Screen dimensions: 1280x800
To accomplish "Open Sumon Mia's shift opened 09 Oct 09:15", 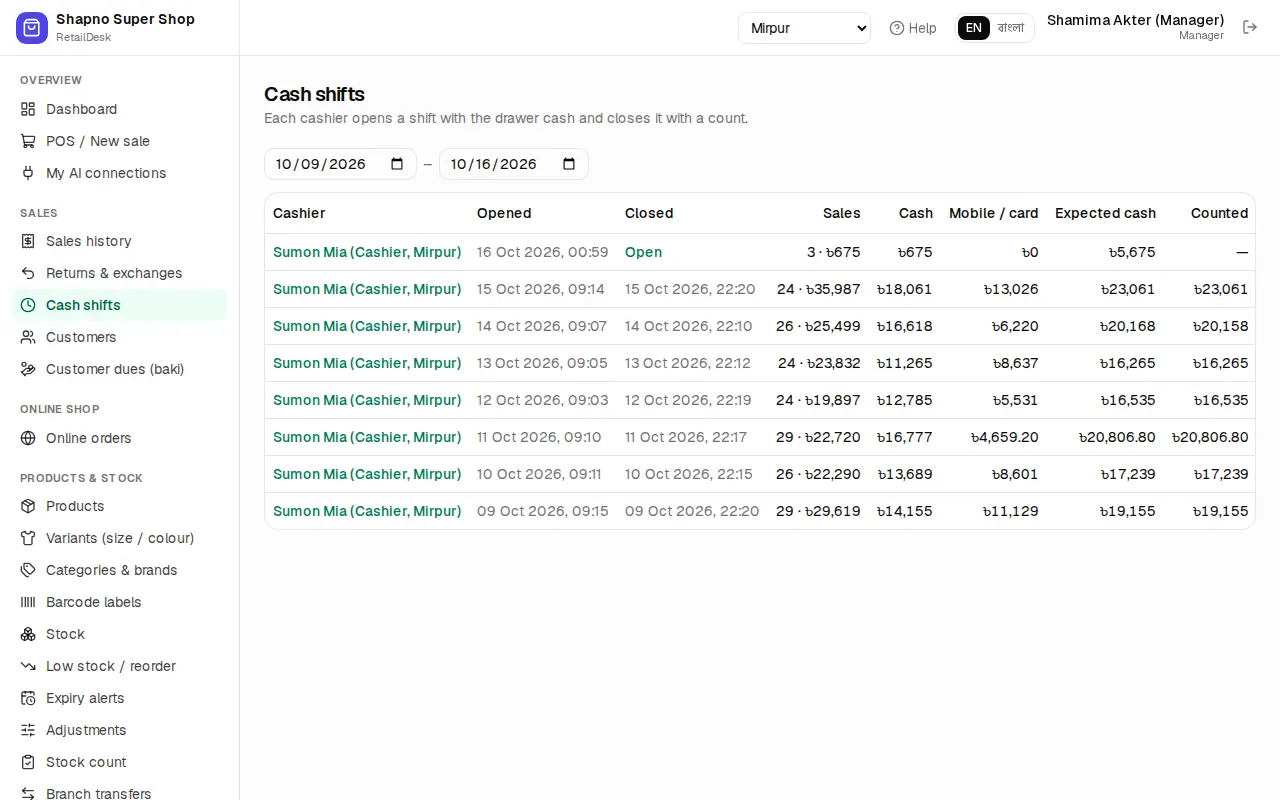I will [x=367, y=511].
